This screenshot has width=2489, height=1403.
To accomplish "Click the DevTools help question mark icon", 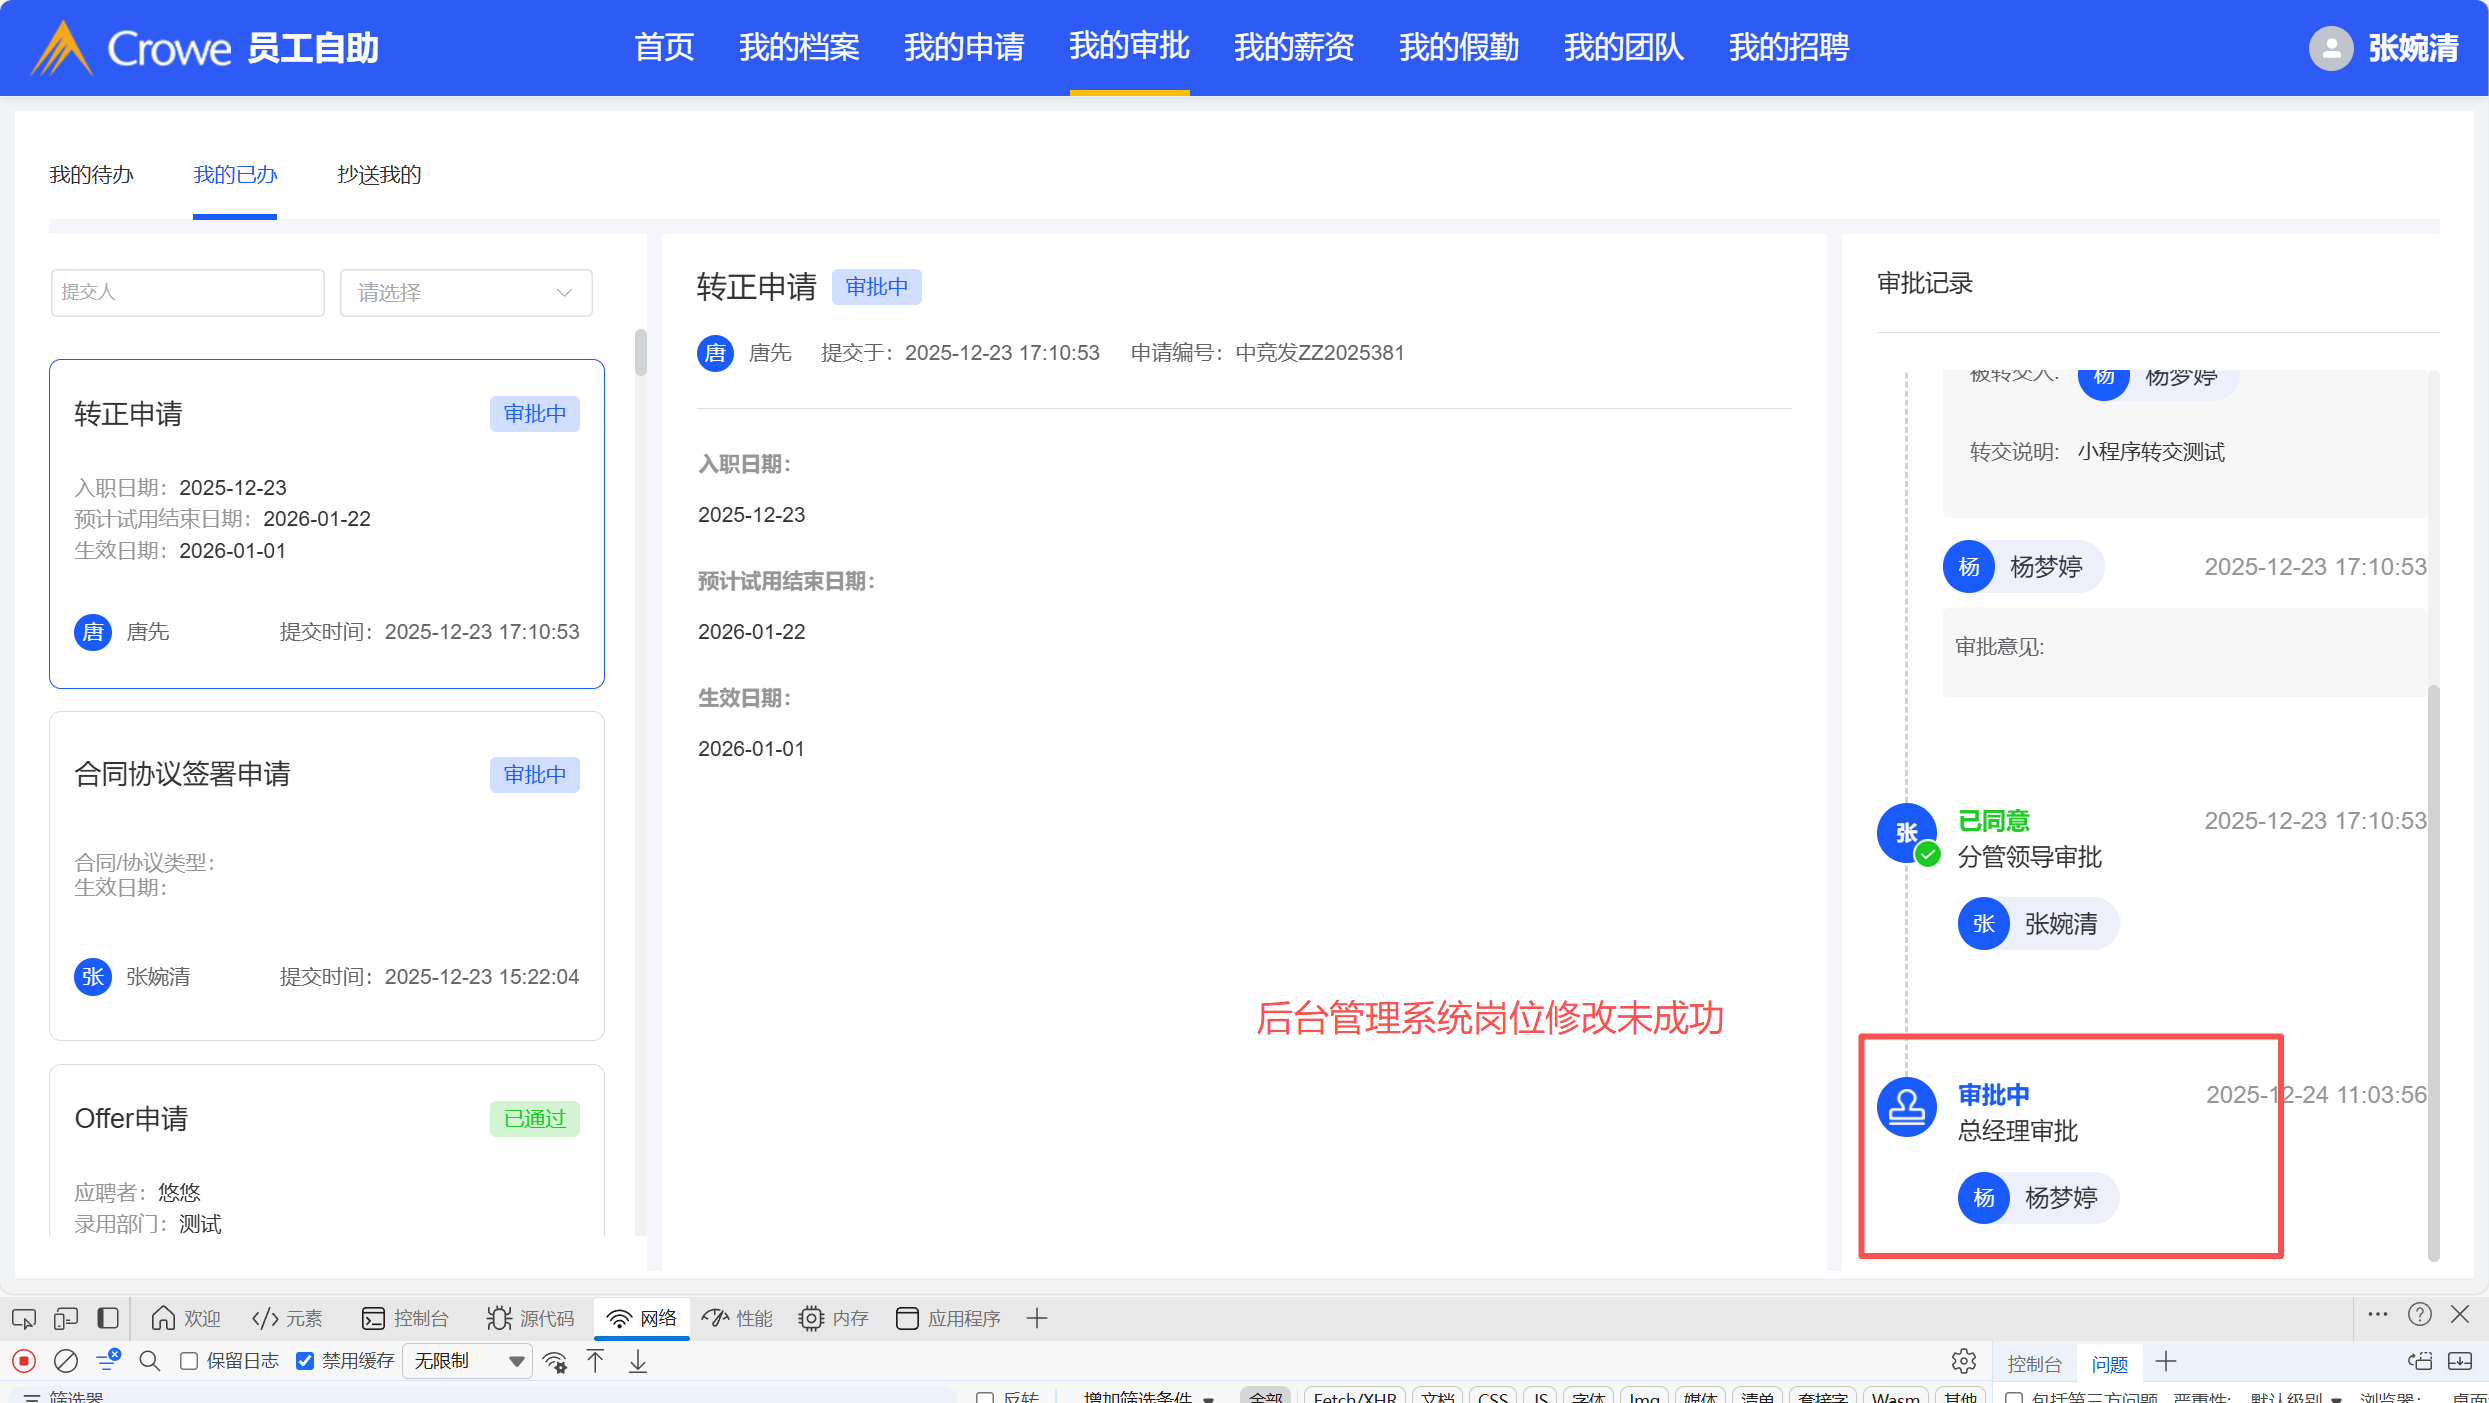I will pyautogui.click(x=2419, y=1315).
